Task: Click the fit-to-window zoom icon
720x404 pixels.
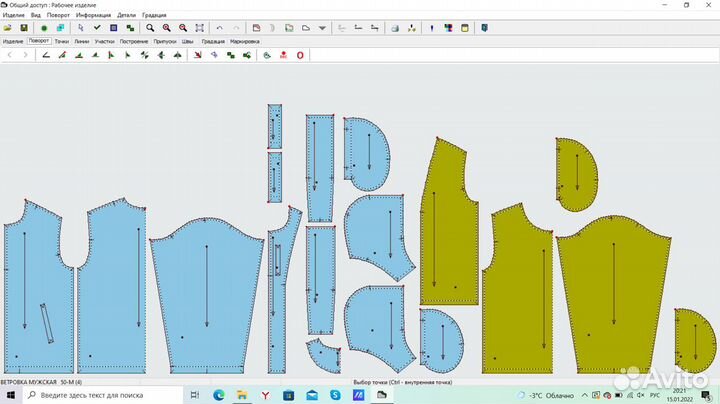Action: click(x=199, y=28)
